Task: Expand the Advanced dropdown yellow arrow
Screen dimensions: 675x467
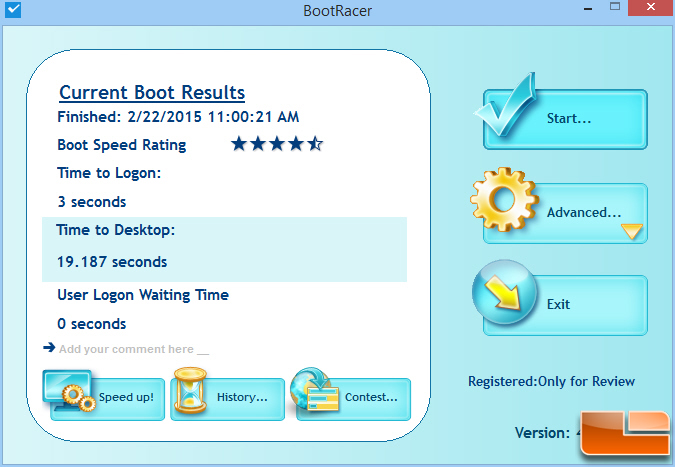Action: (x=632, y=231)
